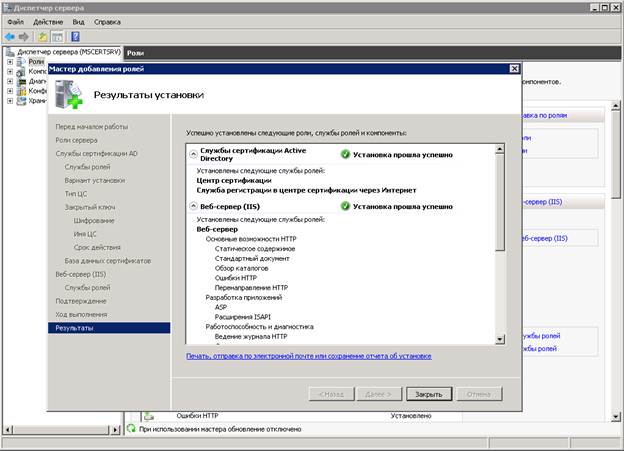Open the Справка menu

coord(107,22)
